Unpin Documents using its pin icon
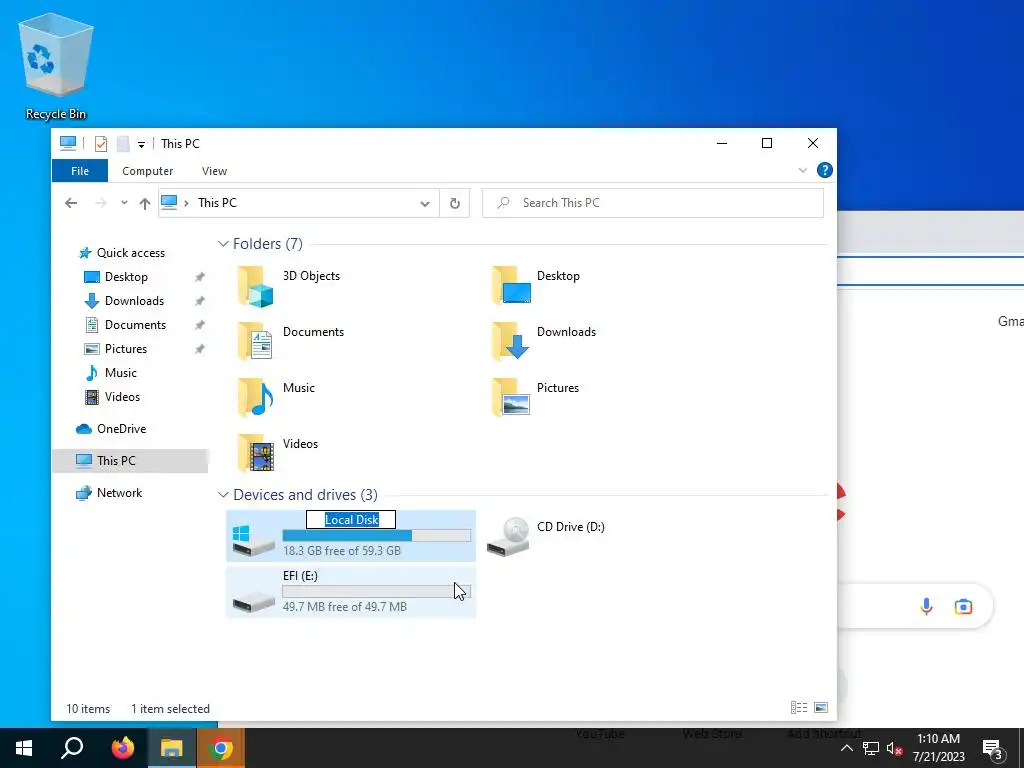Screen dimensions: 1024x768 [x=200, y=325]
